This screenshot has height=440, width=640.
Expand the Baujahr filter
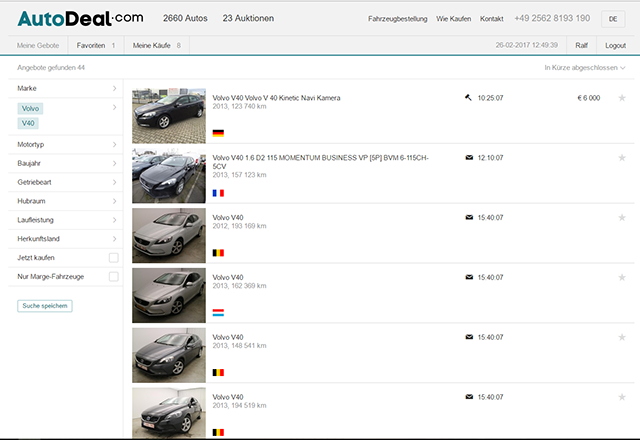pyautogui.click(x=65, y=163)
